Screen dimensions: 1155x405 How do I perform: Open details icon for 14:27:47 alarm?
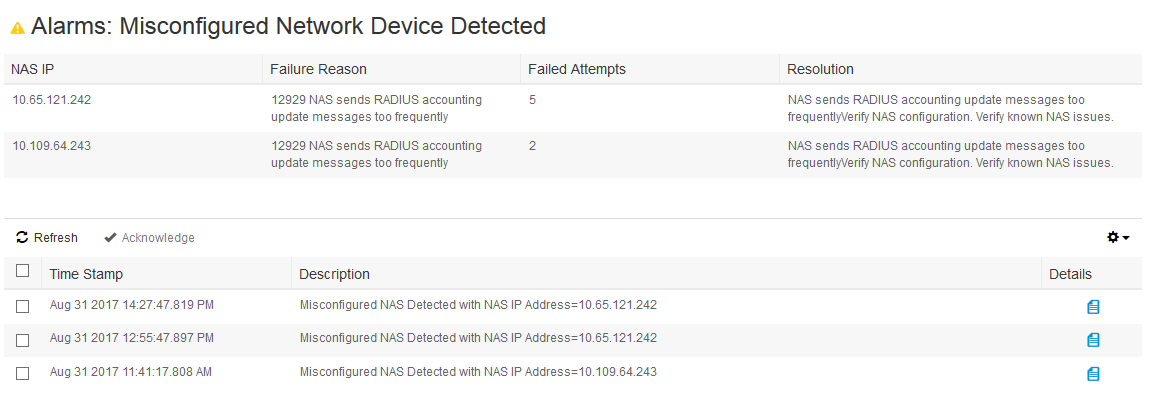[x=1093, y=306]
